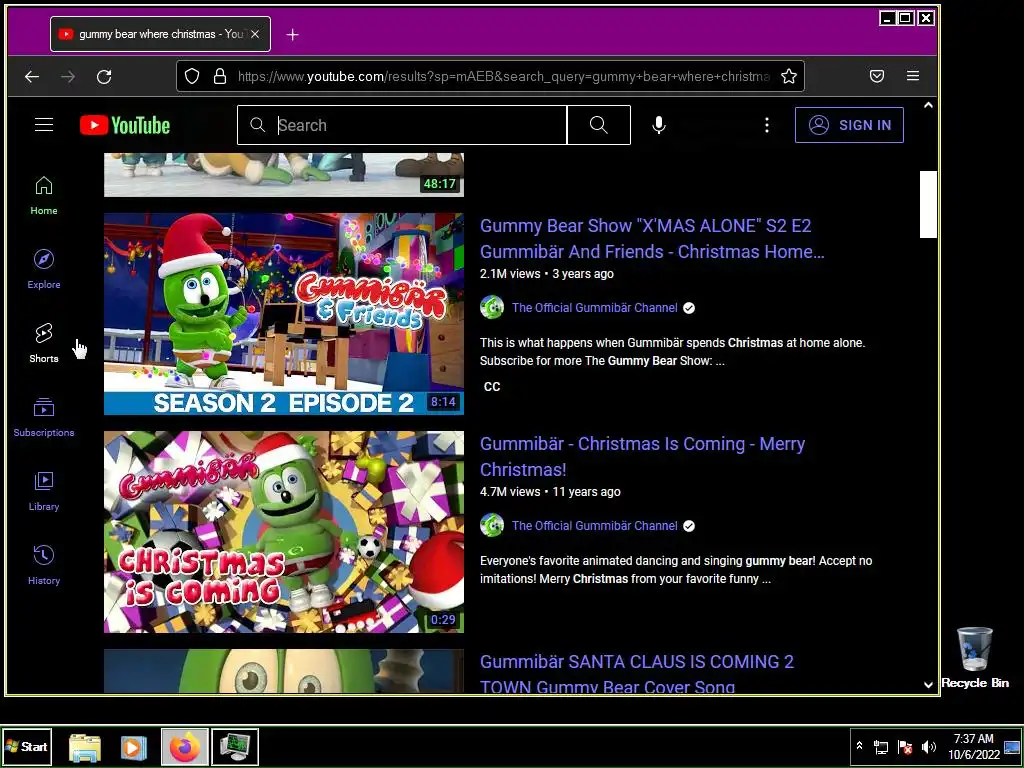Open Gummibär Christmas Is Coming title link

coord(643,456)
